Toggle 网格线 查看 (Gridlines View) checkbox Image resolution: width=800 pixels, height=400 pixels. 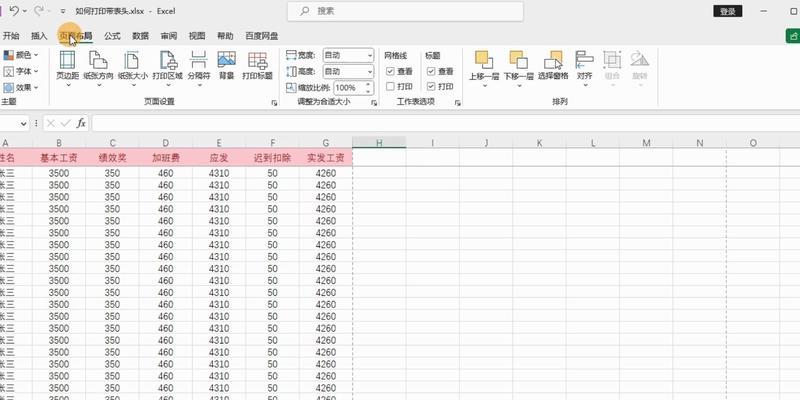[x=390, y=71]
